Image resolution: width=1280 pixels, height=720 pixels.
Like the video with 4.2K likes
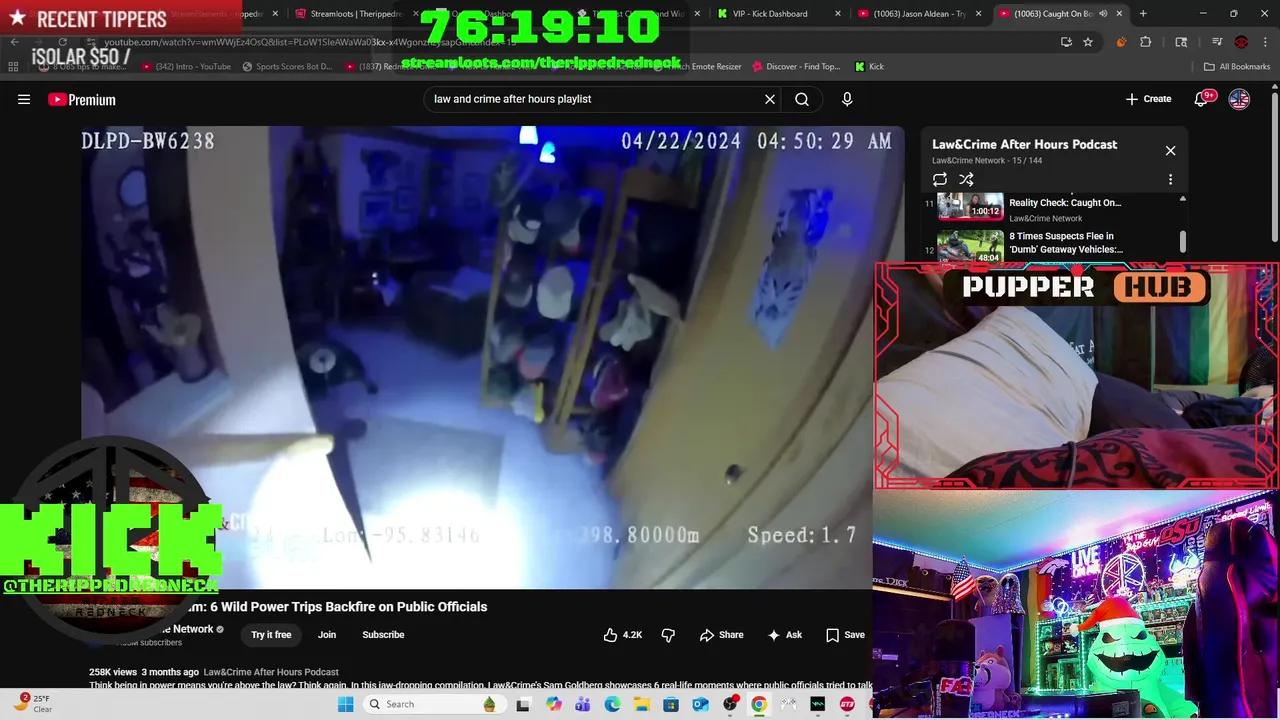[622, 635]
